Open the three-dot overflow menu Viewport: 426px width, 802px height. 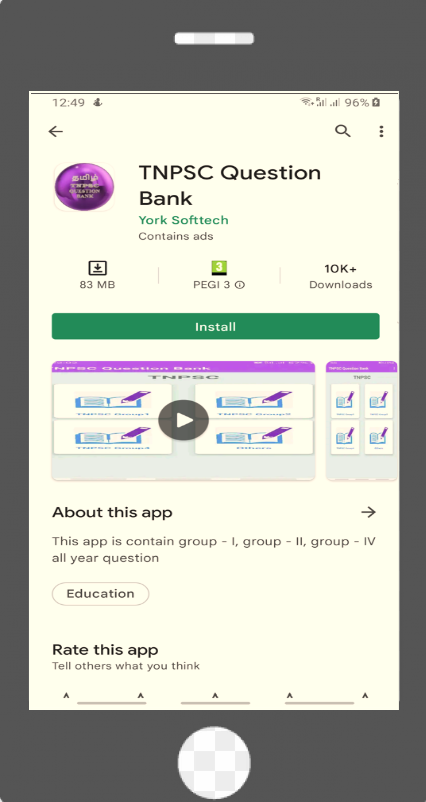(381, 131)
